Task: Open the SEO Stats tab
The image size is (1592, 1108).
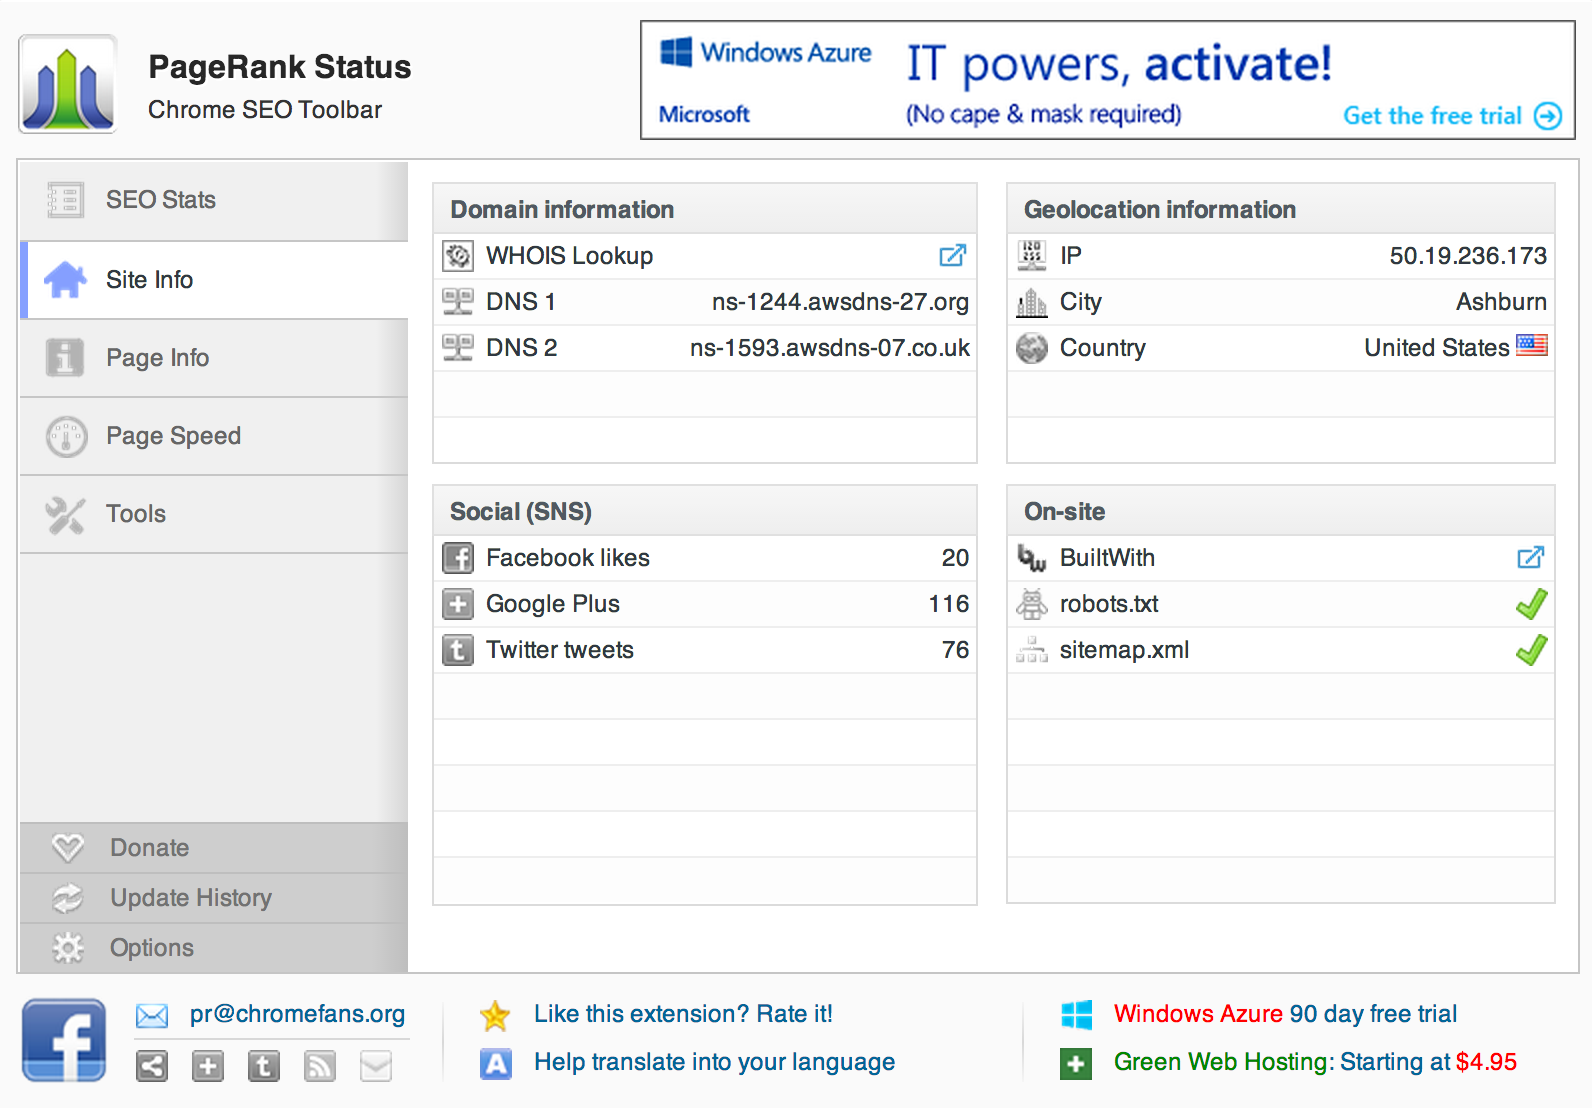Action: click(214, 200)
